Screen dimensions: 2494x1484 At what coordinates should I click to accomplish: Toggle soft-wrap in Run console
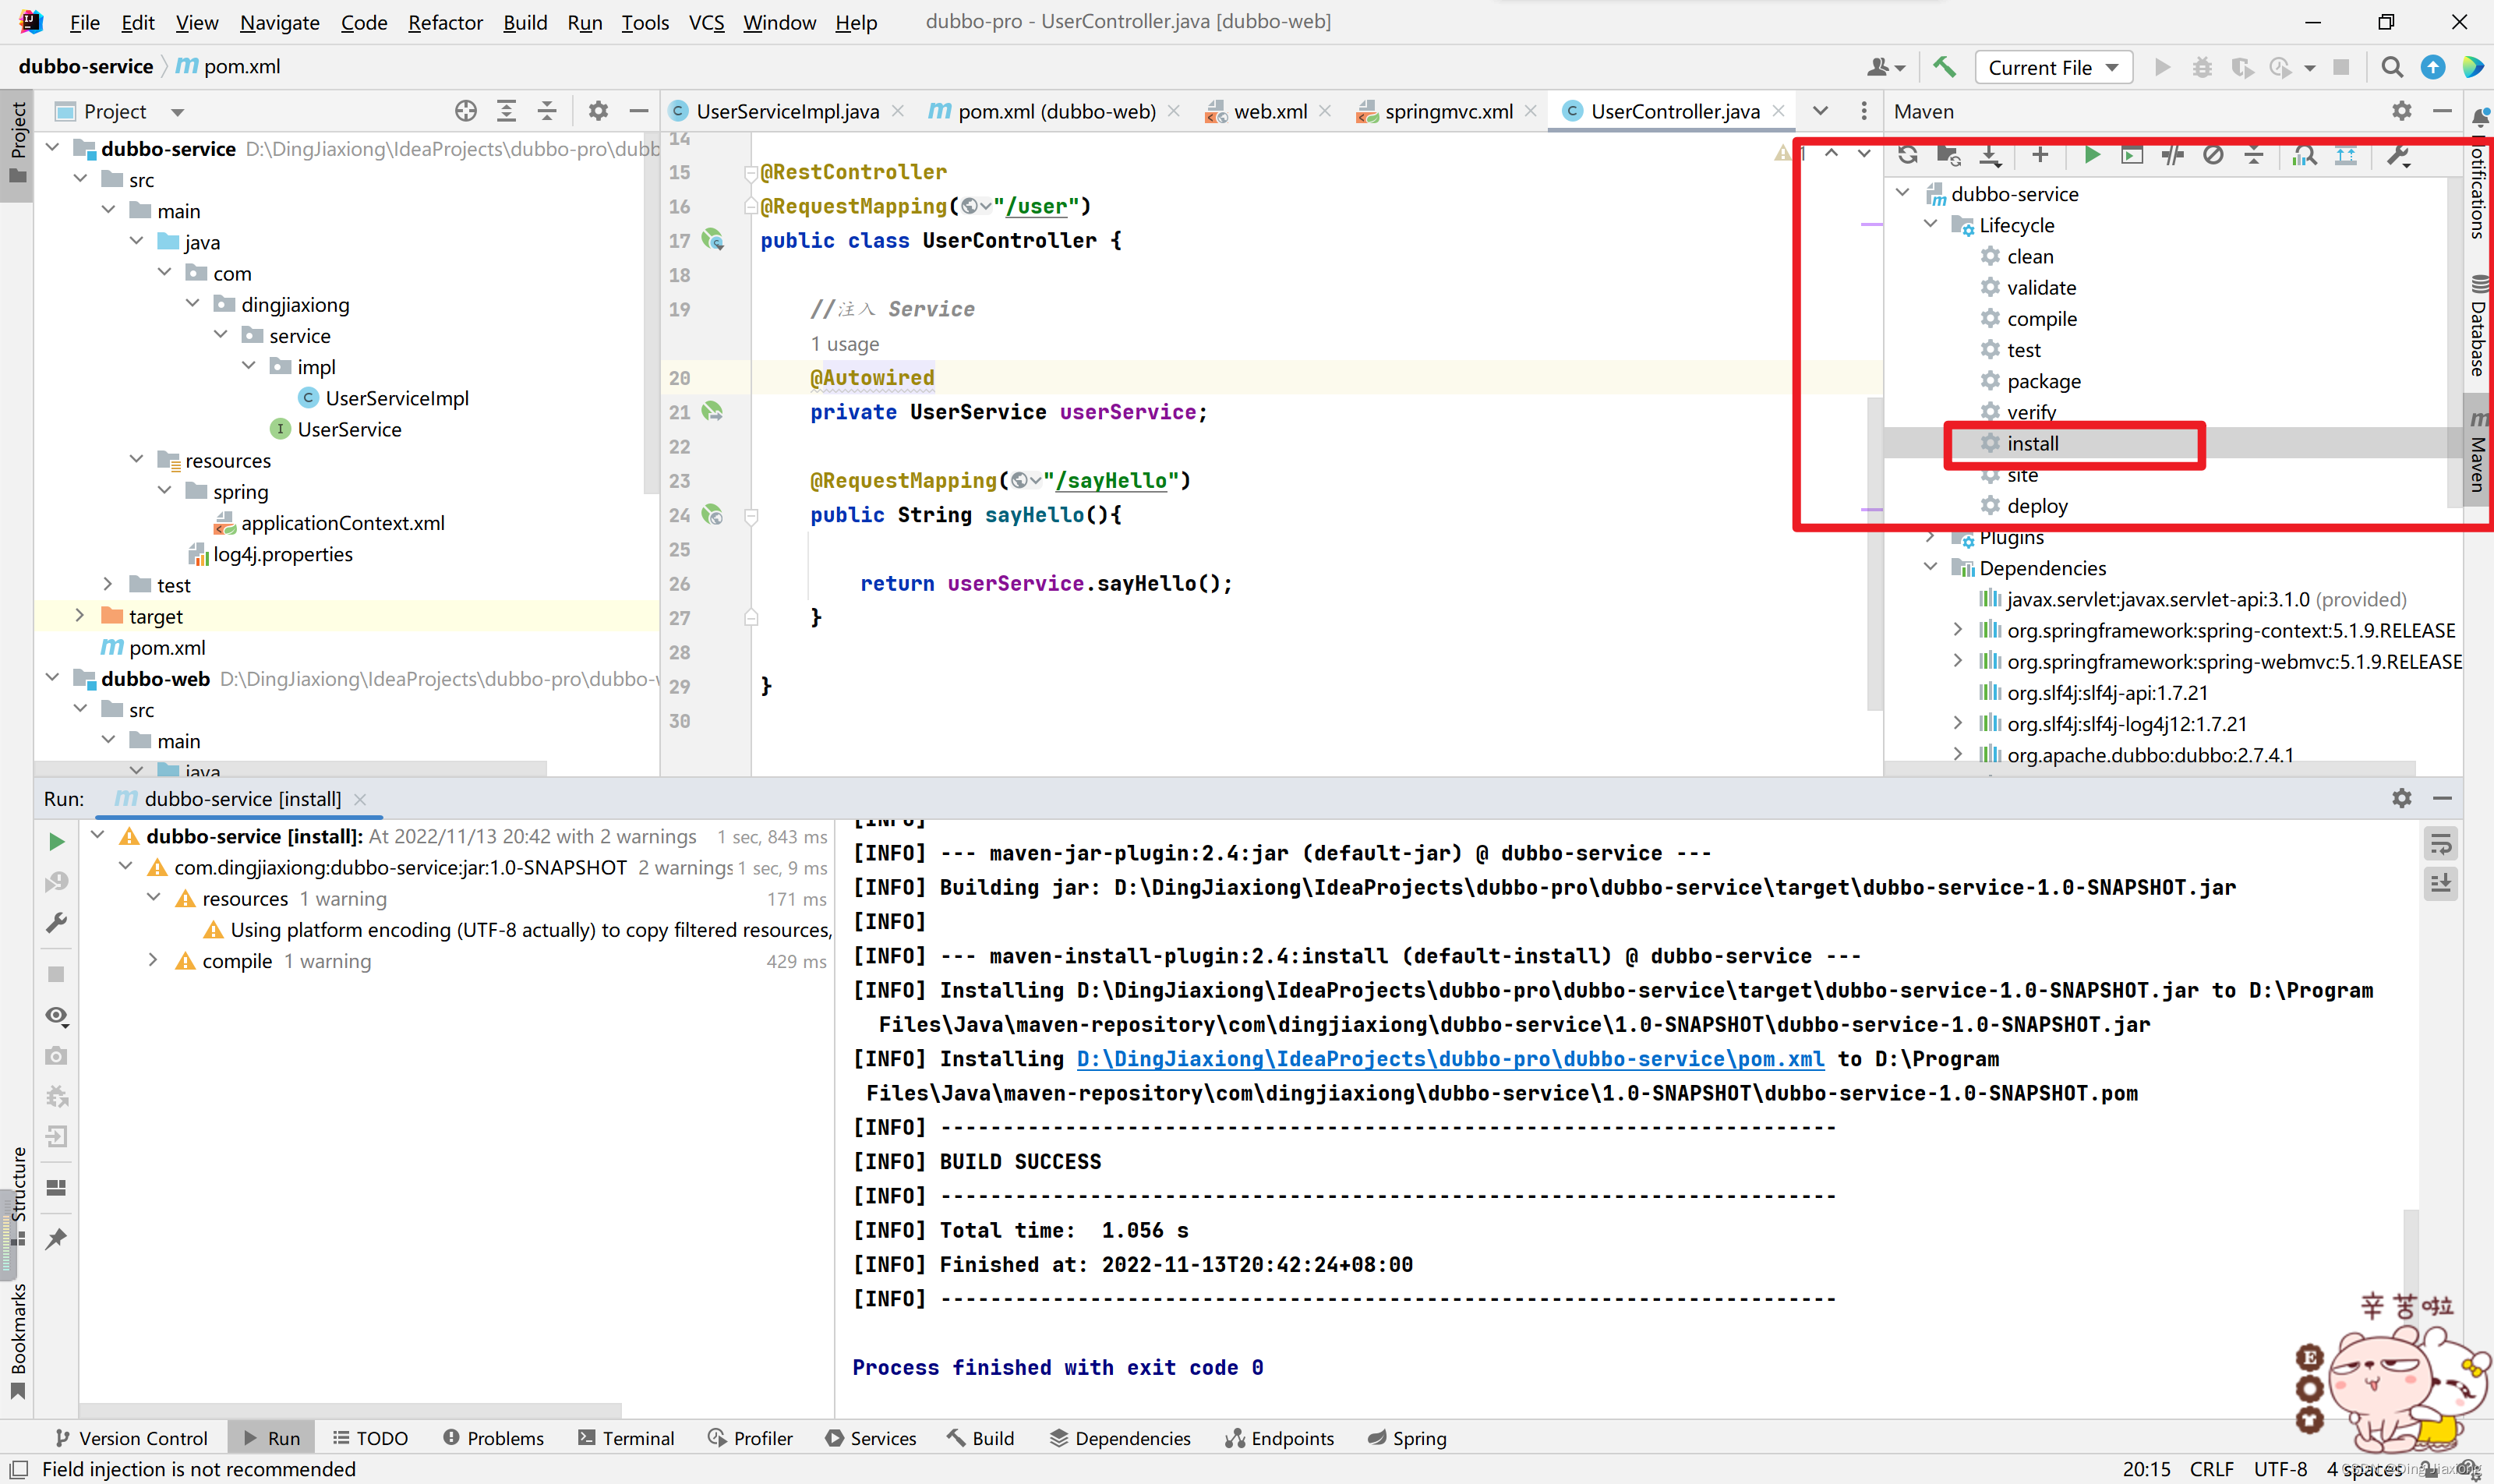2441,845
